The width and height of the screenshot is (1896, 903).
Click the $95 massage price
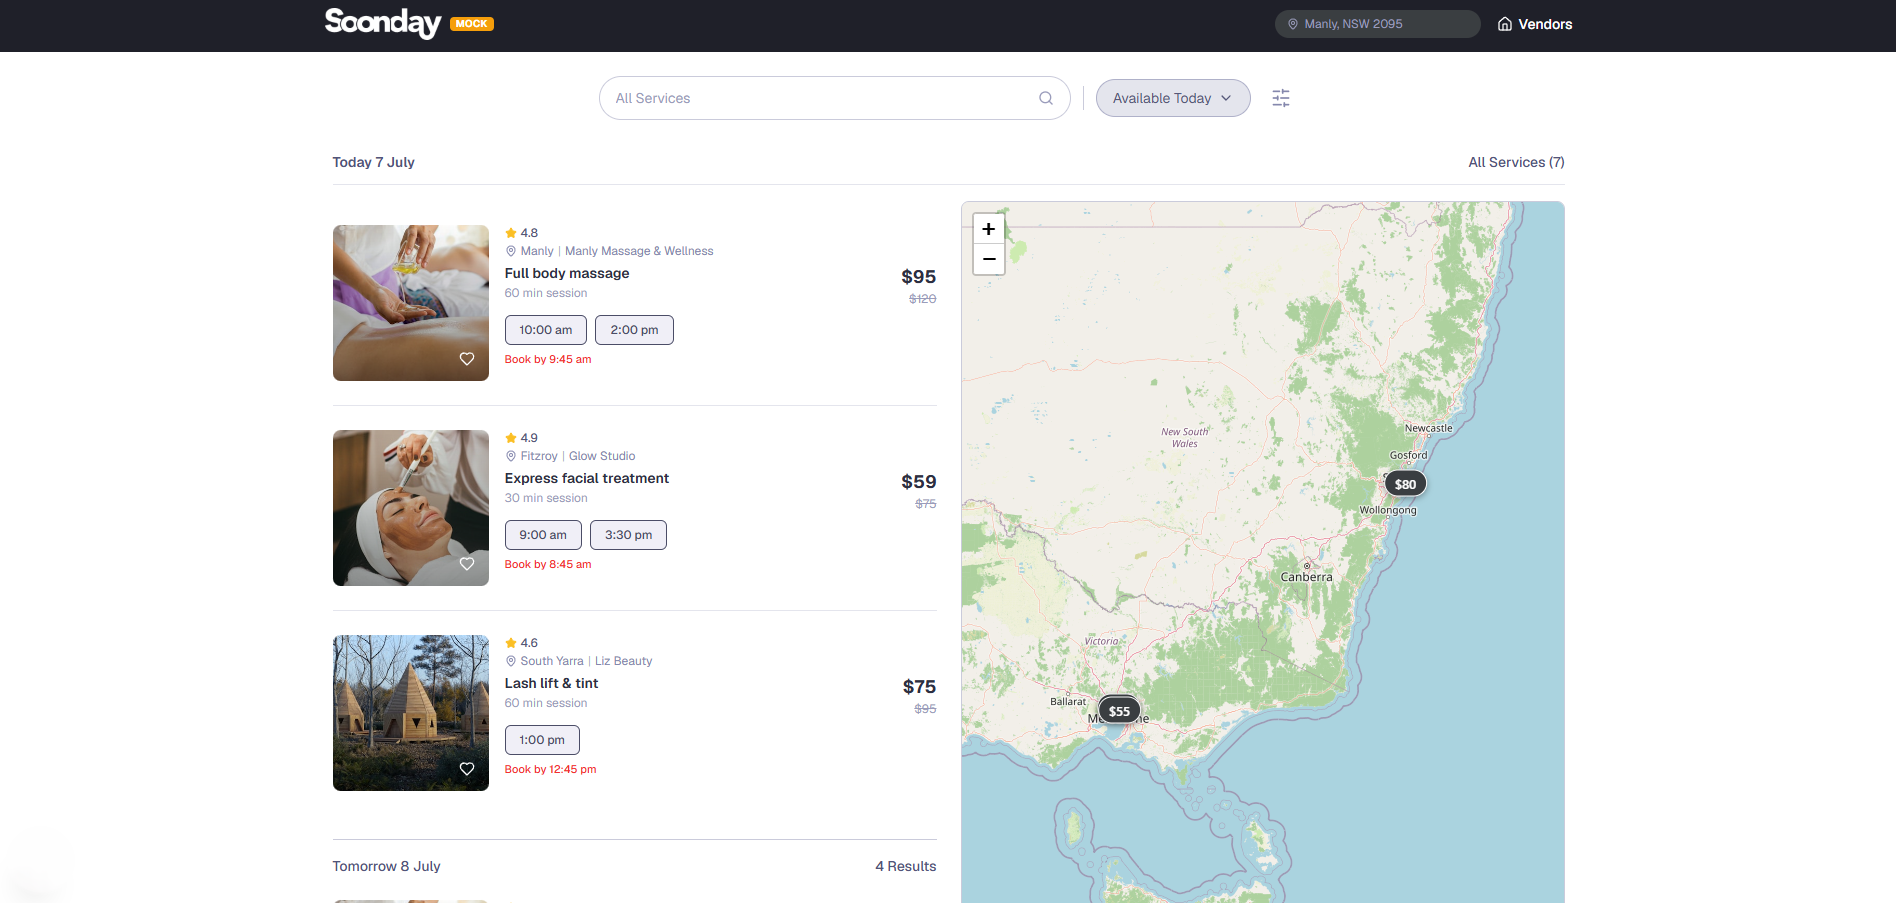pyautogui.click(x=918, y=277)
